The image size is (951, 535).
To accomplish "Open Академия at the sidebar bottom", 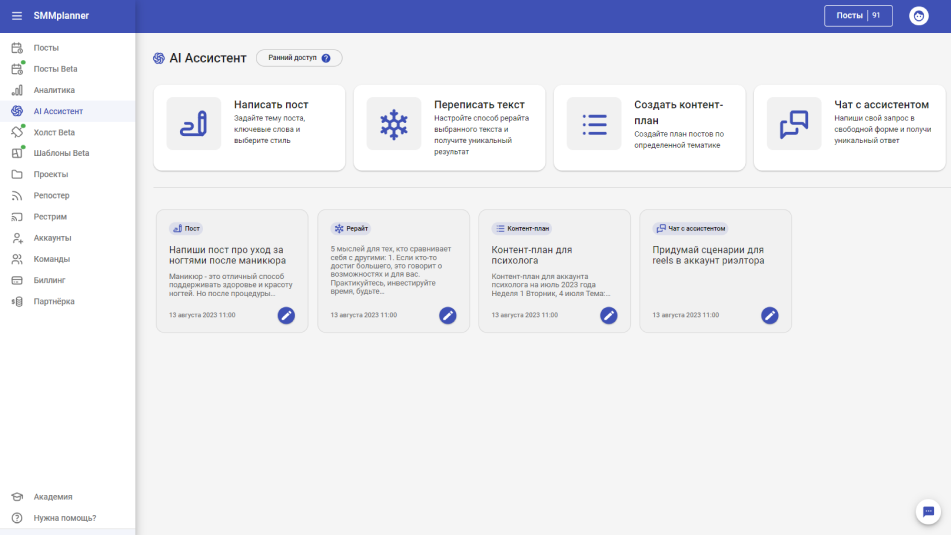I will coord(53,497).
